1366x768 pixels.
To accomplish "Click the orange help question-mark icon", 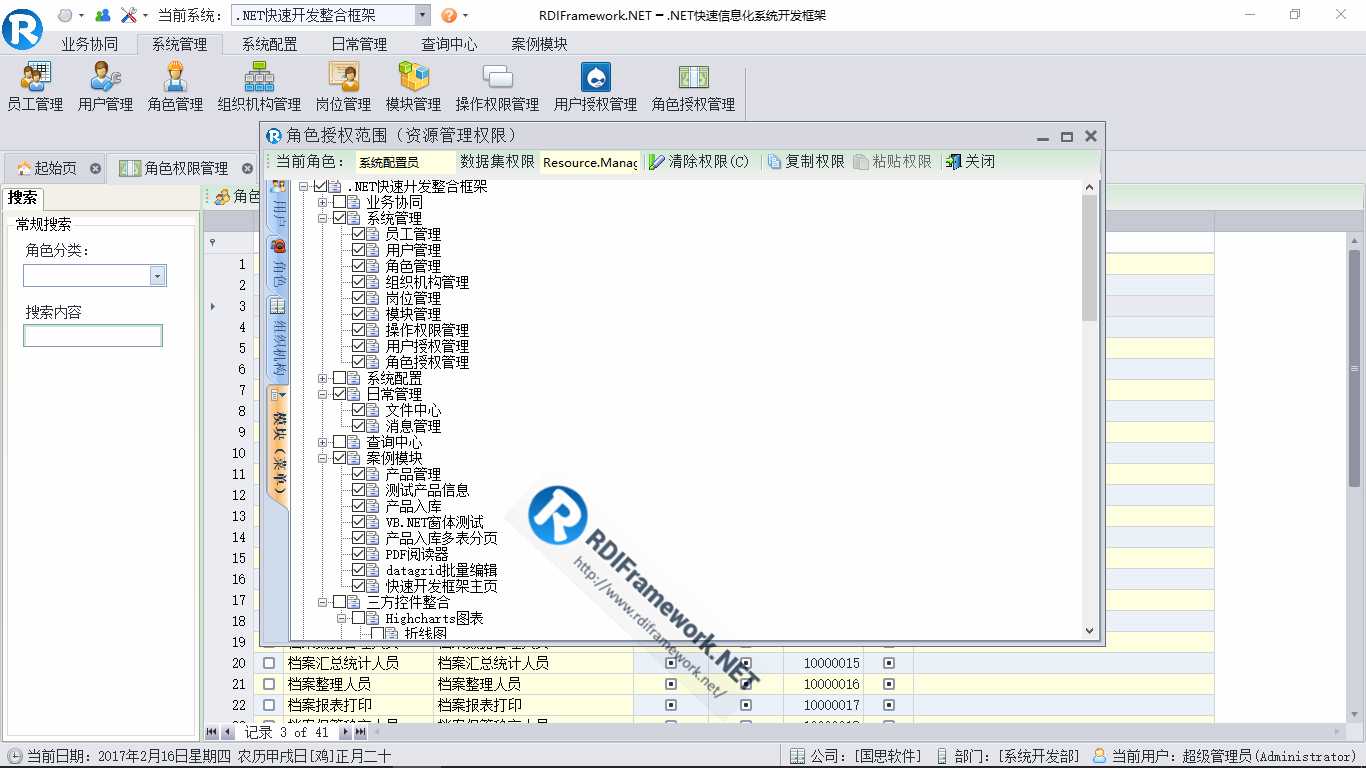I will pos(449,15).
